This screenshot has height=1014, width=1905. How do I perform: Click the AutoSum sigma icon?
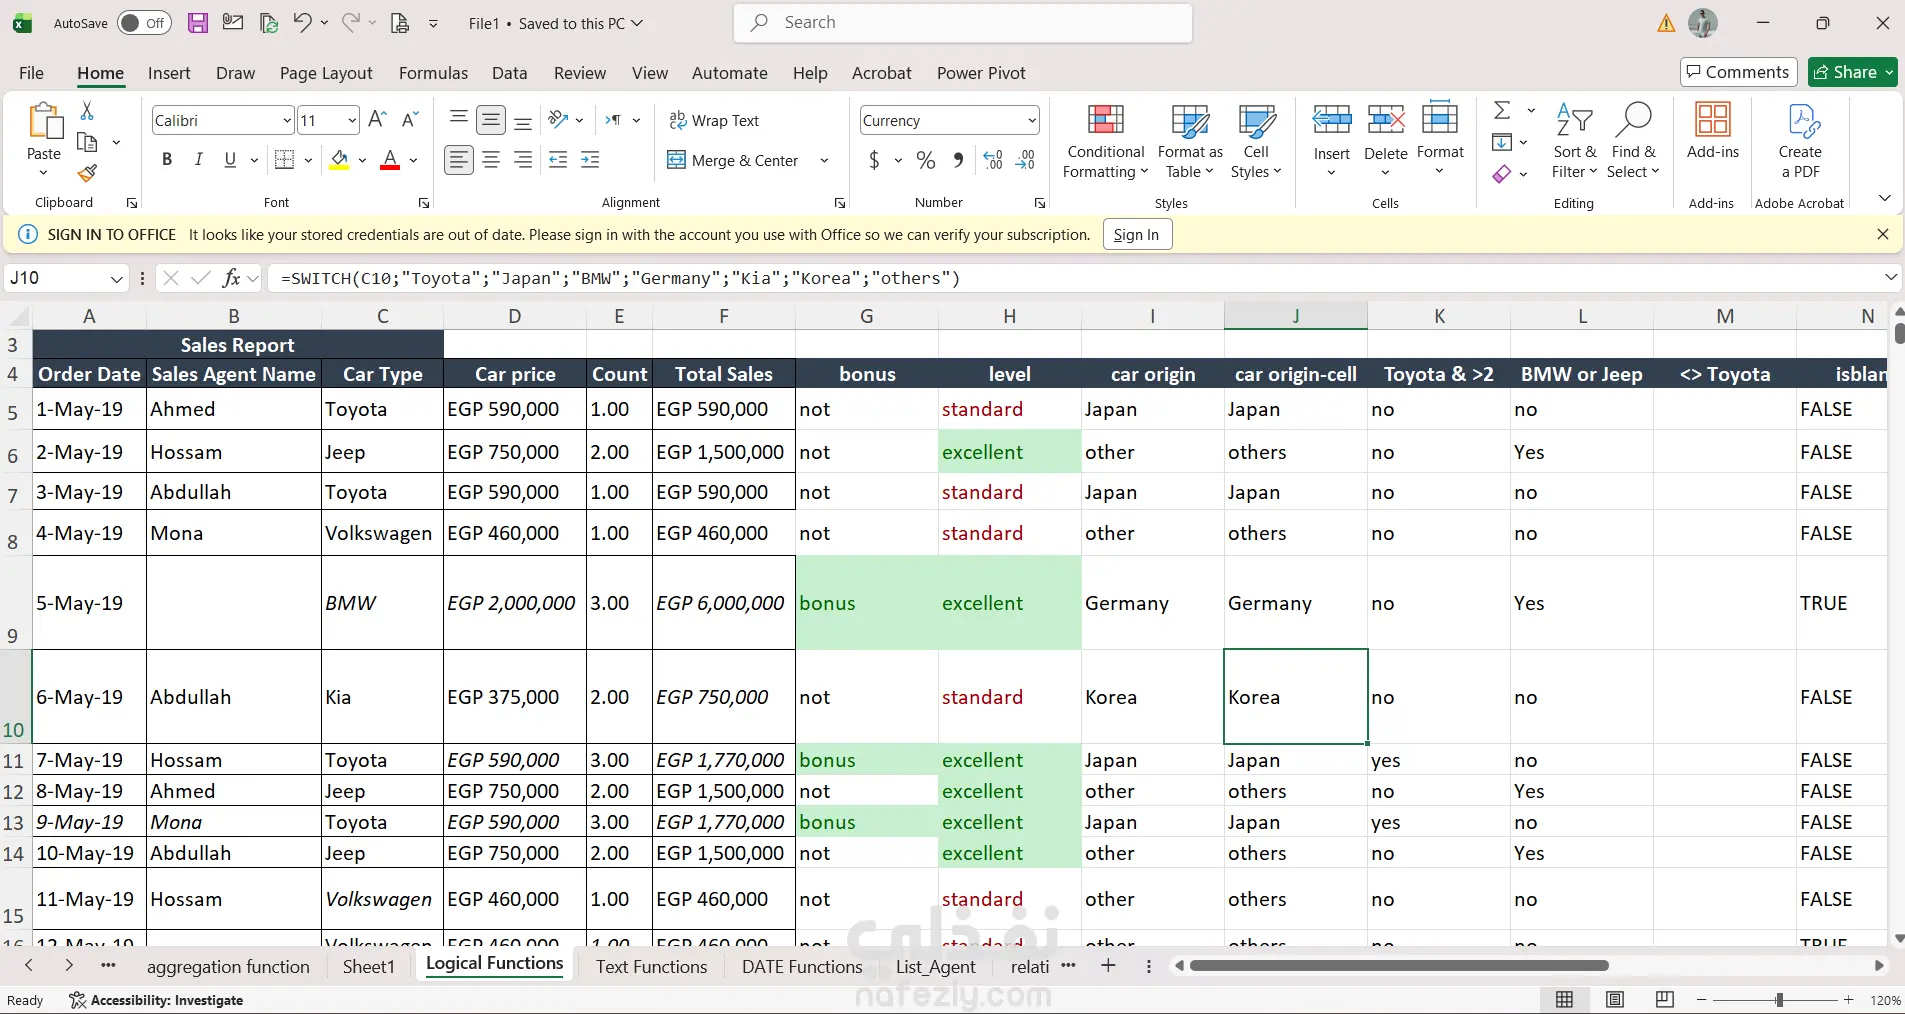pyautogui.click(x=1502, y=110)
